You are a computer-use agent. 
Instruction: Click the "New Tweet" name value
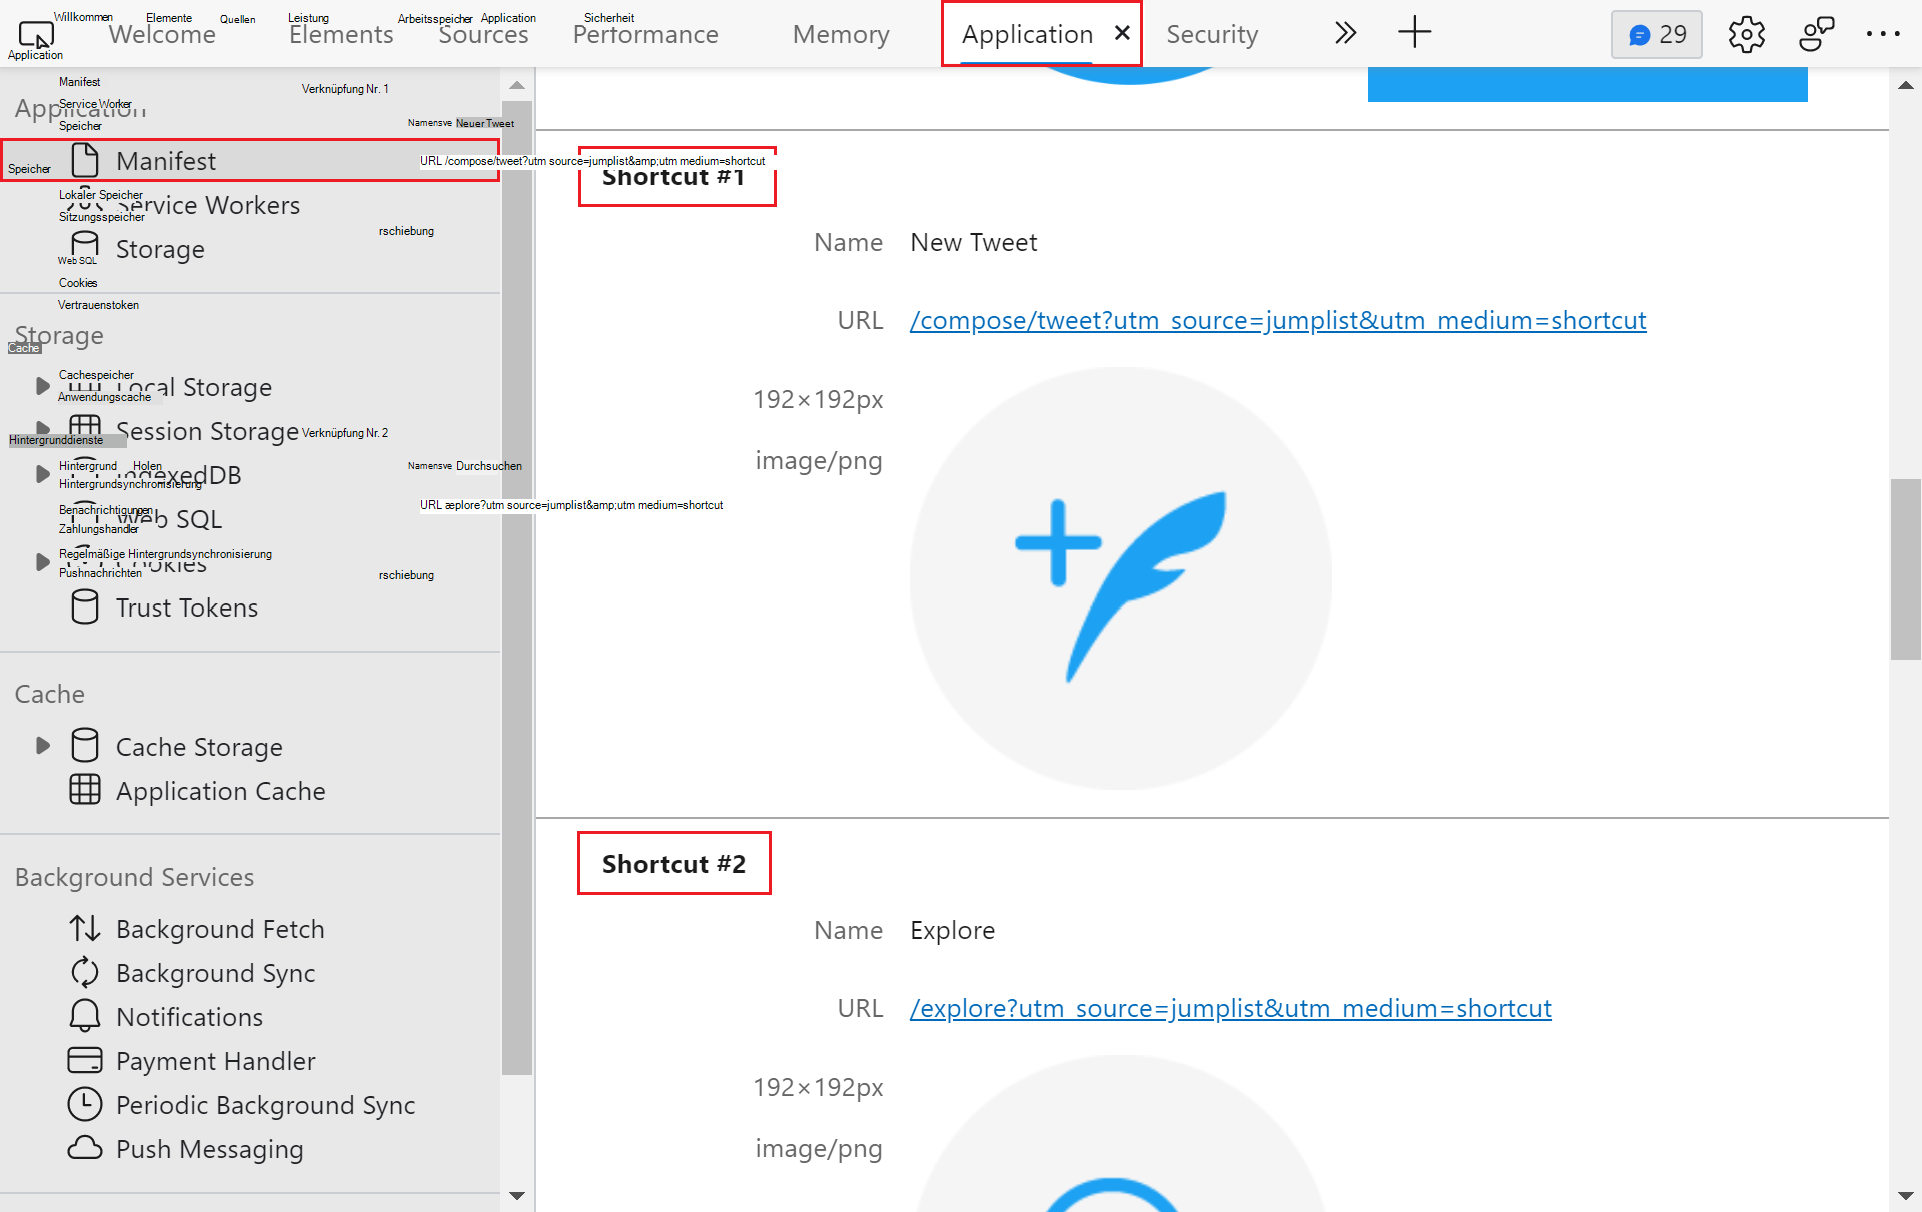point(974,242)
